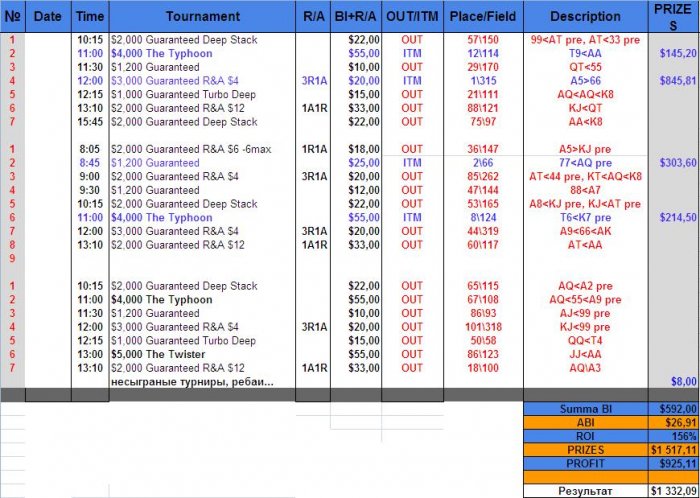Select the description cell JJ<AA

click(585, 354)
